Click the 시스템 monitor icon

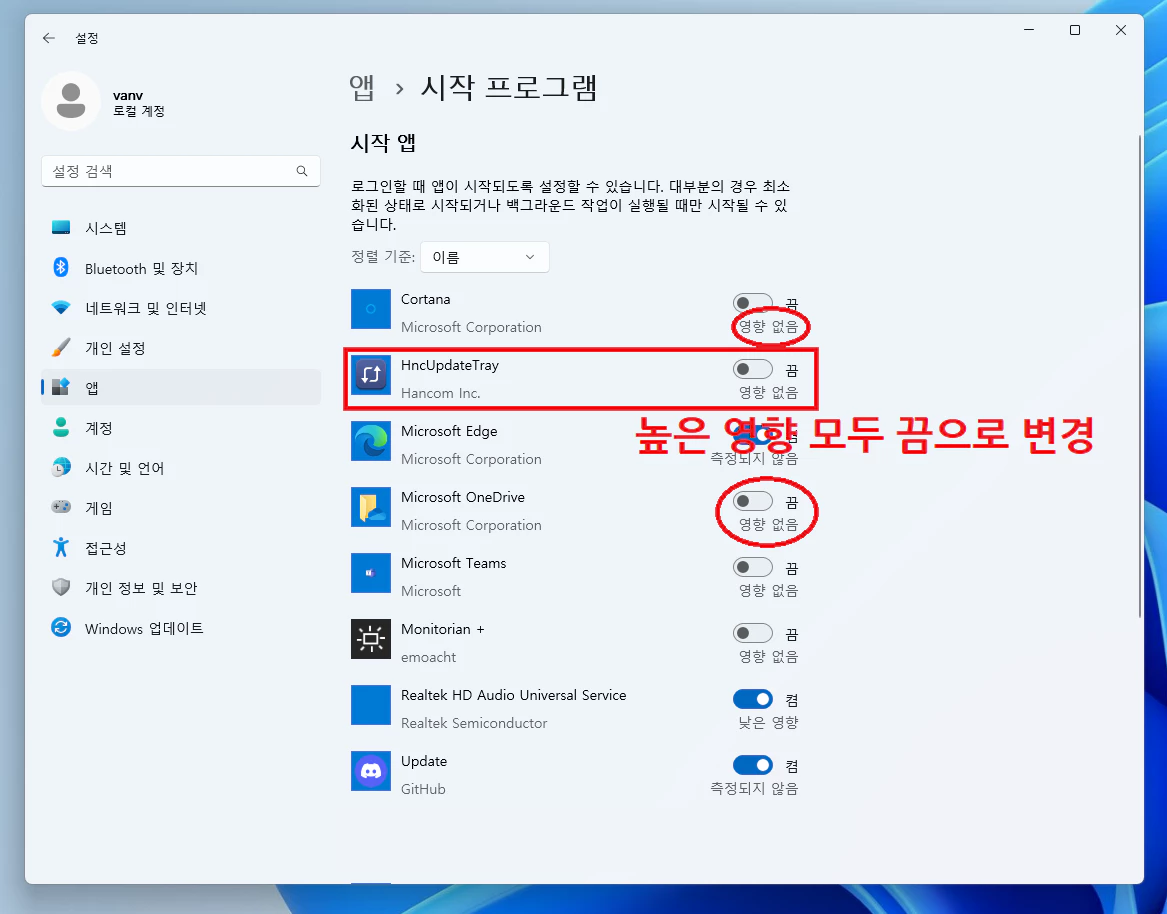[x=61, y=228]
